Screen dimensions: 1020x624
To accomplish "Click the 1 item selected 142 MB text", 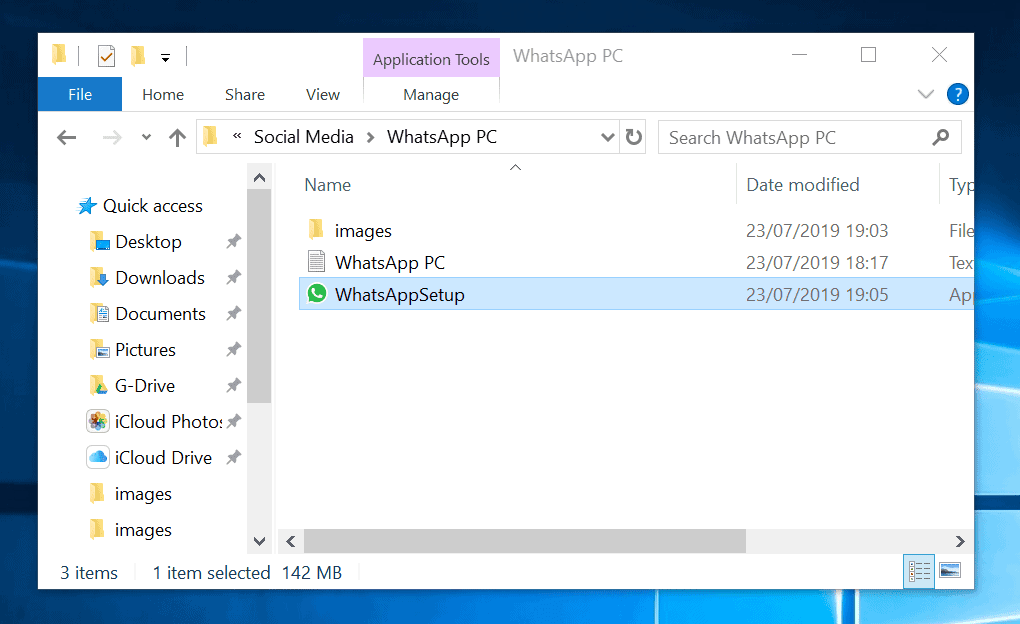I will (x=247, y=573).
